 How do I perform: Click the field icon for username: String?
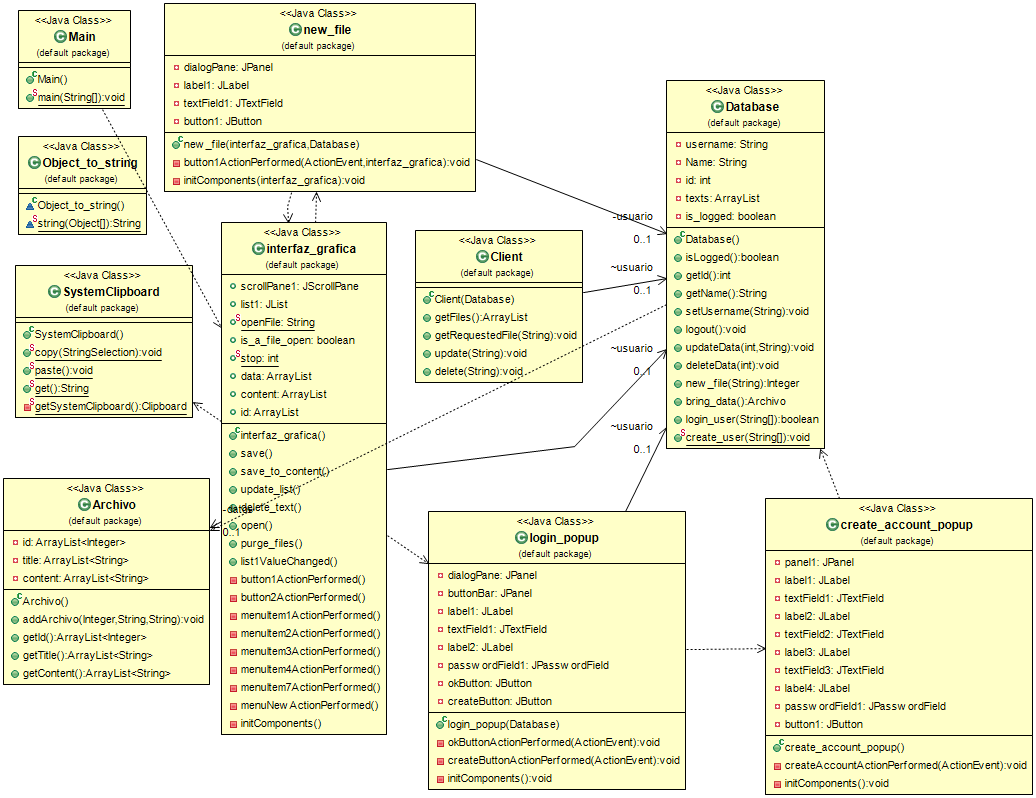(x=678, y=144)
